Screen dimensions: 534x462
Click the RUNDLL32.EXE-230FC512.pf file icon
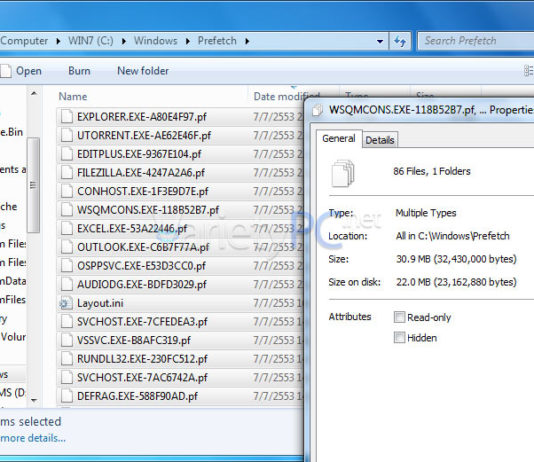coord(67,359)
